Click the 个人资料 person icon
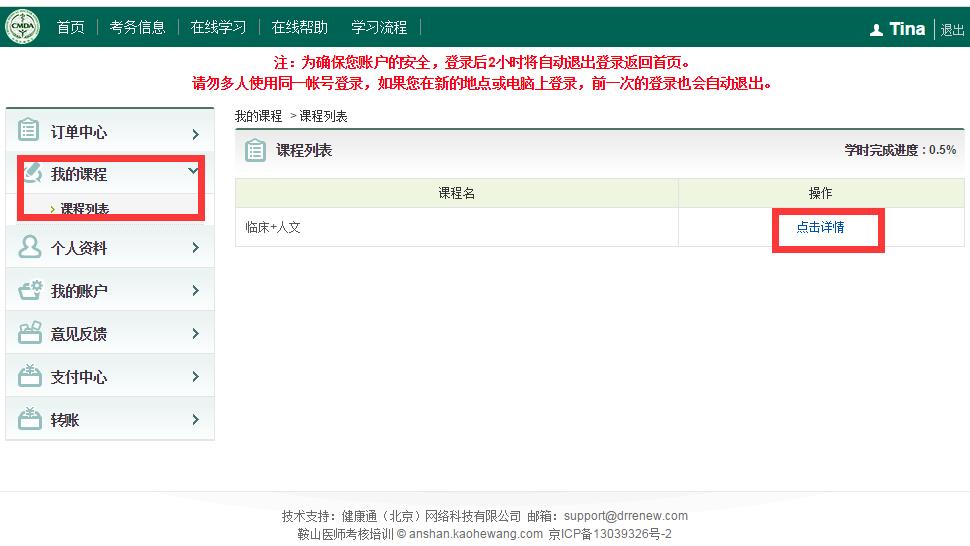 click(30, 247)
